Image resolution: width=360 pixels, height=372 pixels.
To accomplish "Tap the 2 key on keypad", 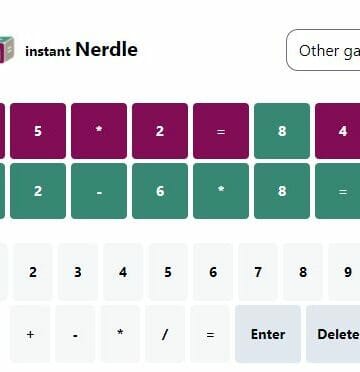I will coord(33,272).
